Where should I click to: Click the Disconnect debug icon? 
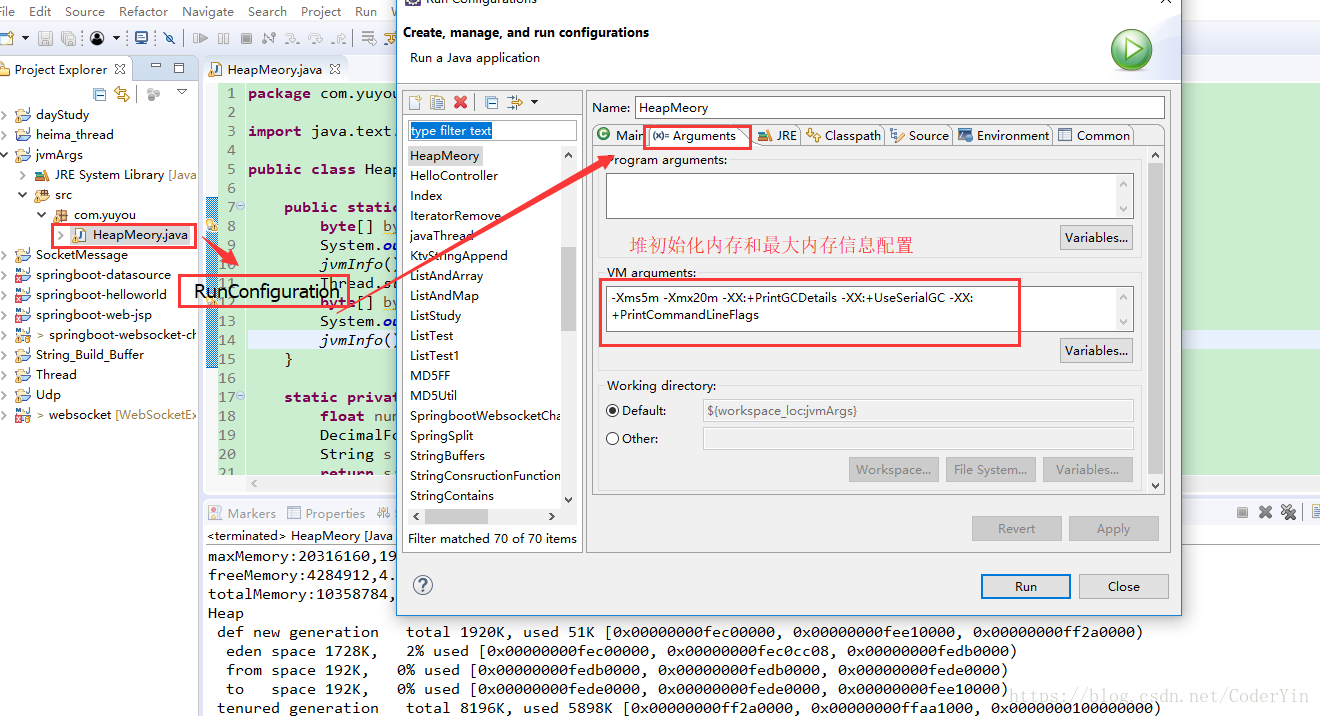pos(268,38)
